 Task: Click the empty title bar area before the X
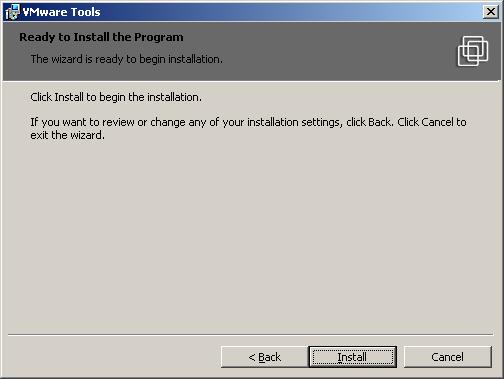click(x=290, y=12)
